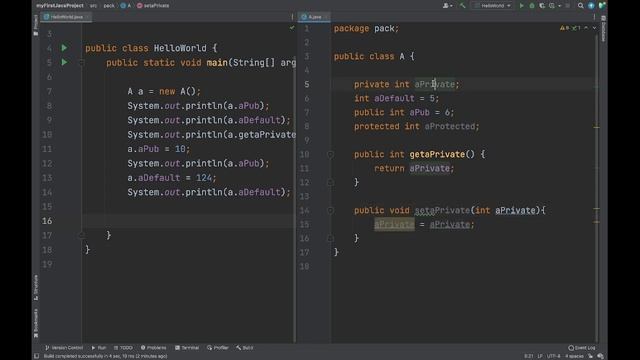
Task: Go to previous highlighted error arrow
Action: (586, 28)
